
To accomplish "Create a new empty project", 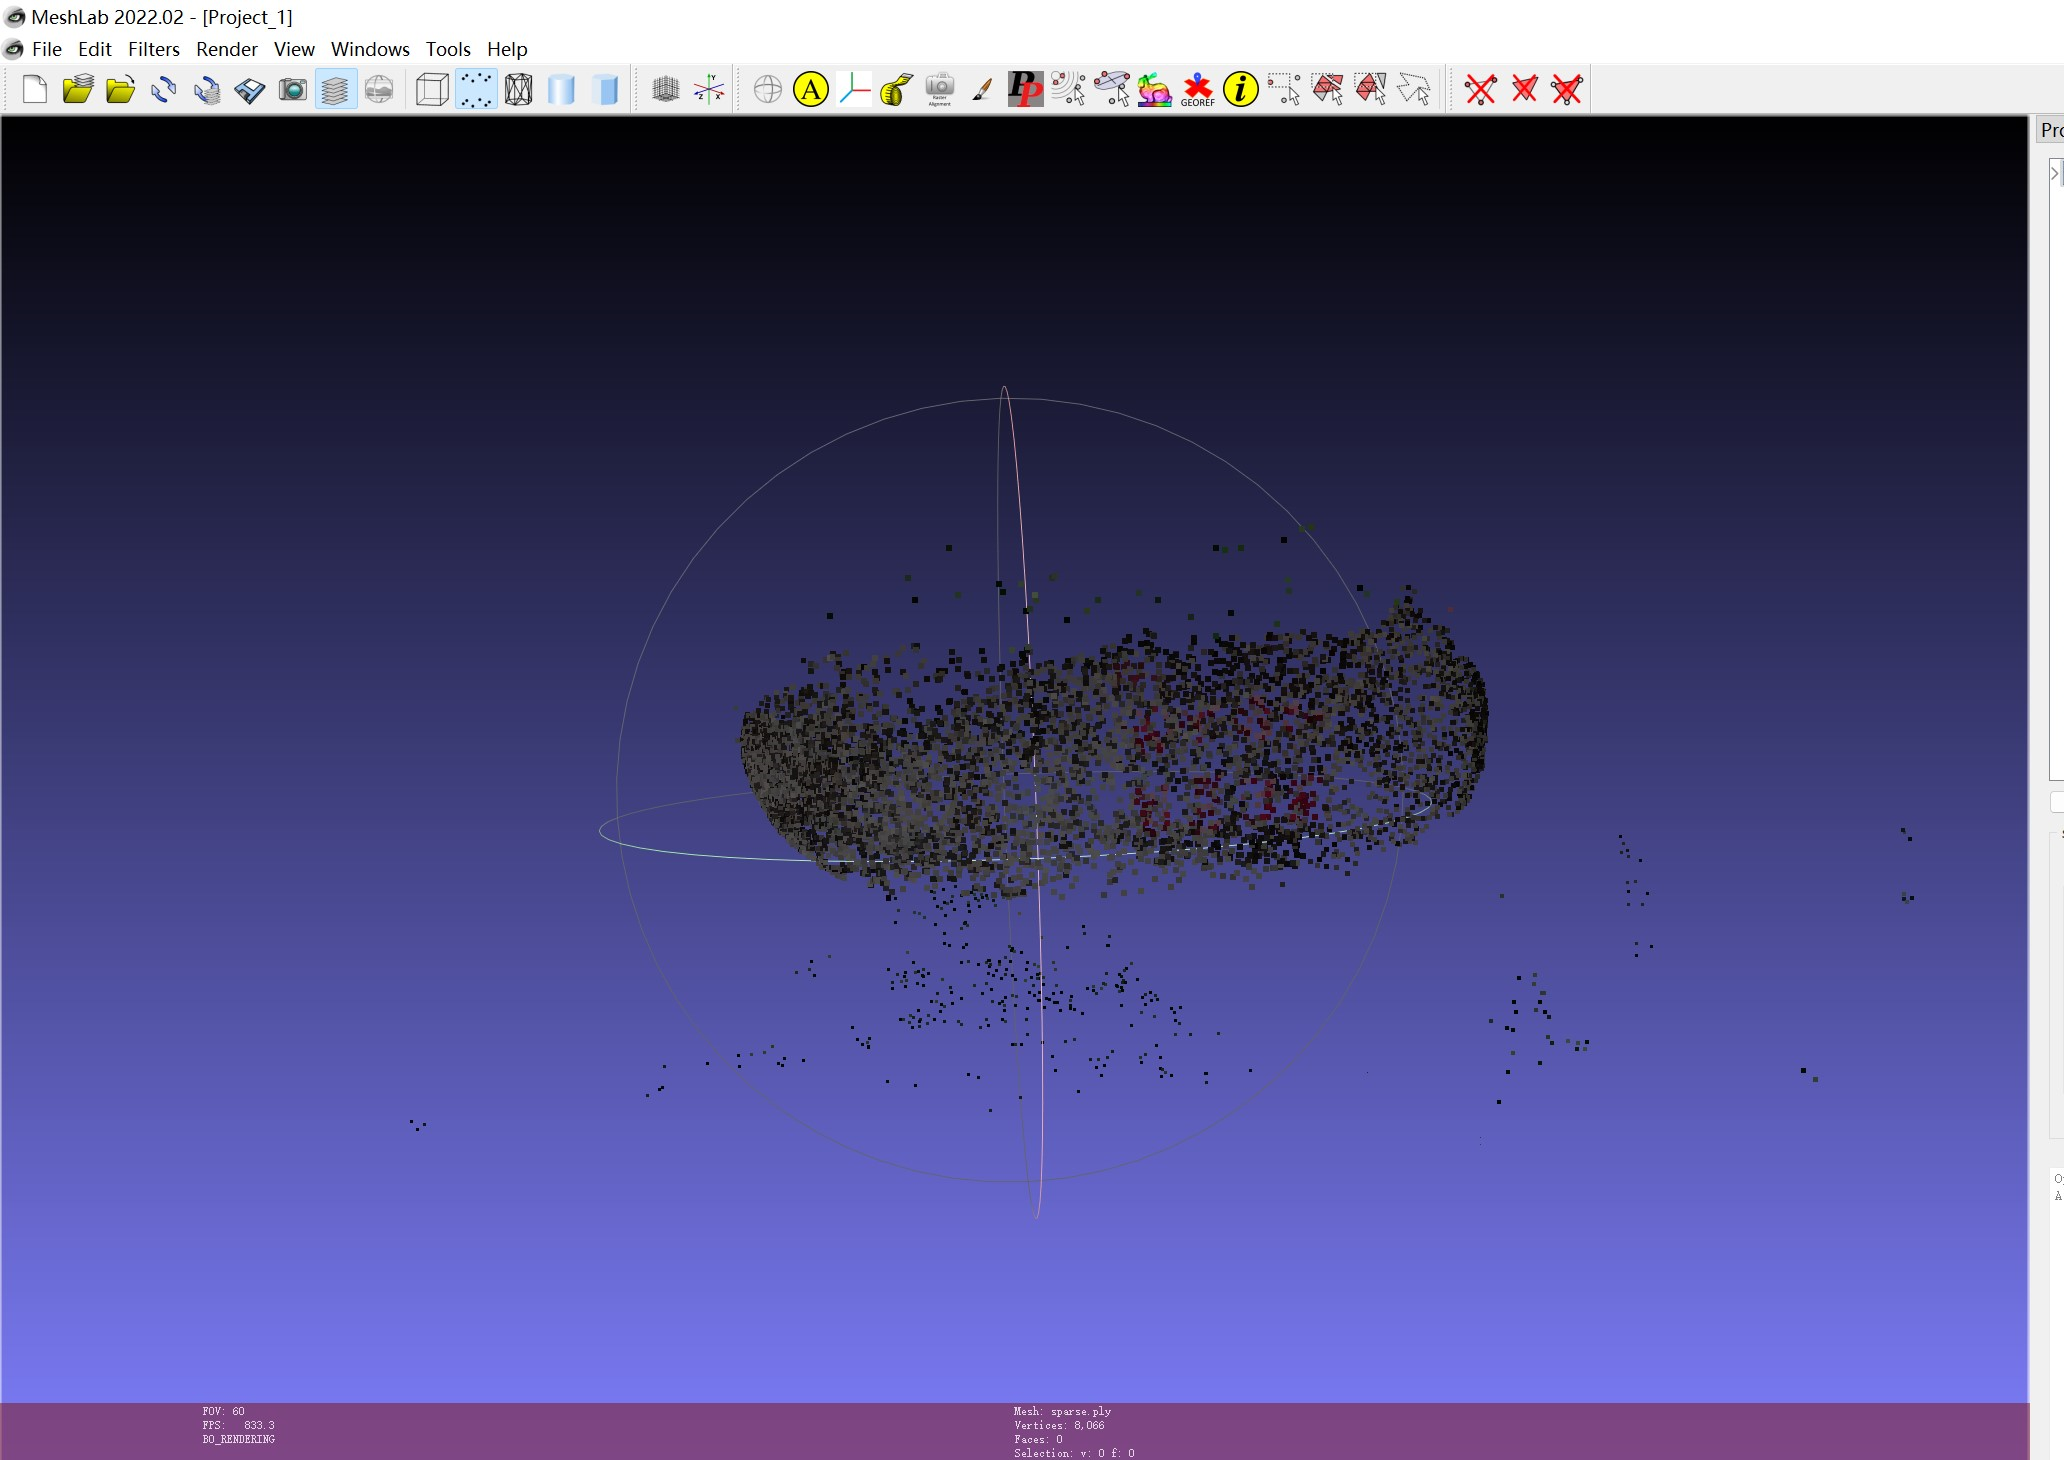I will (34, 89).
